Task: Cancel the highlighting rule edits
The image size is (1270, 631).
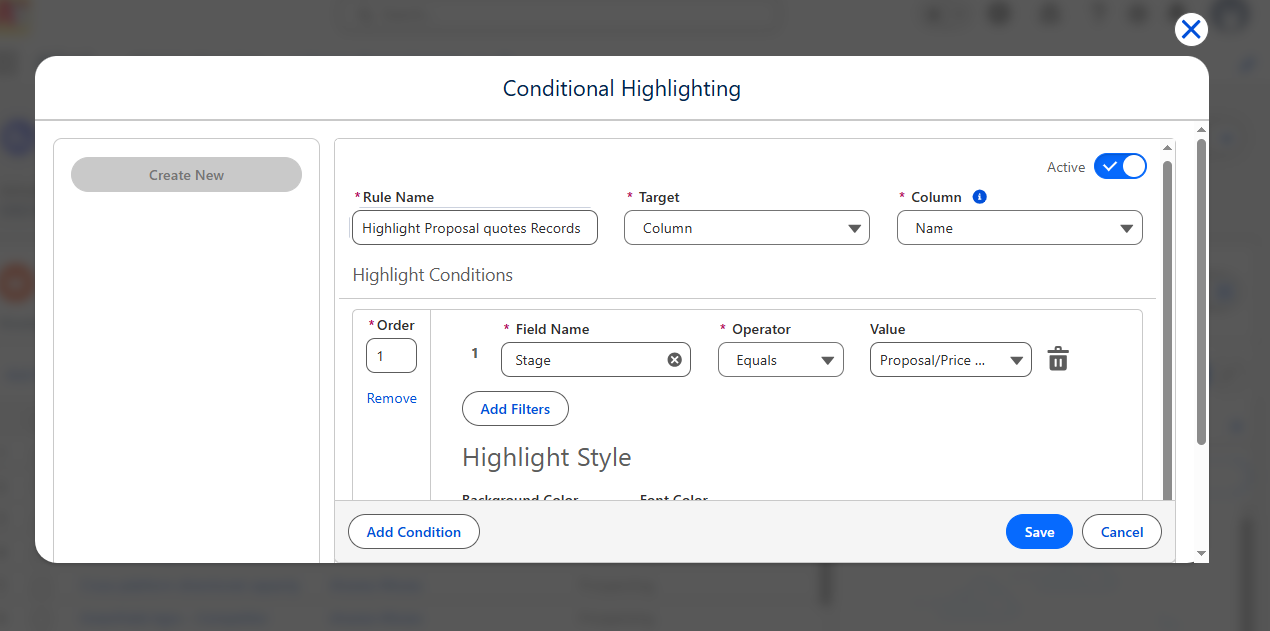Action: (x=1122, y=532)
